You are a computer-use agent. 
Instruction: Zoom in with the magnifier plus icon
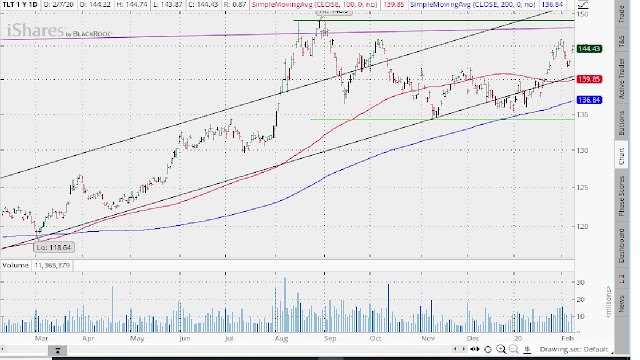501,349
